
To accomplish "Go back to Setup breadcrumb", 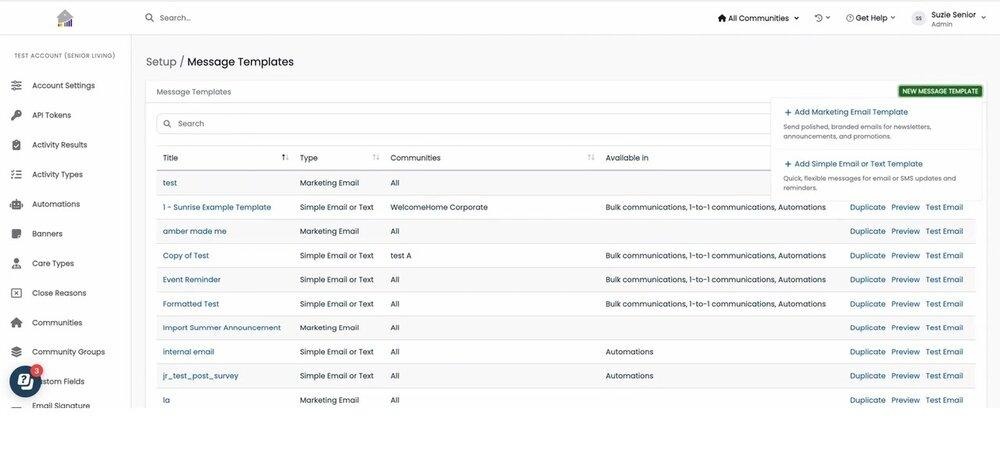I will (161, 62).
